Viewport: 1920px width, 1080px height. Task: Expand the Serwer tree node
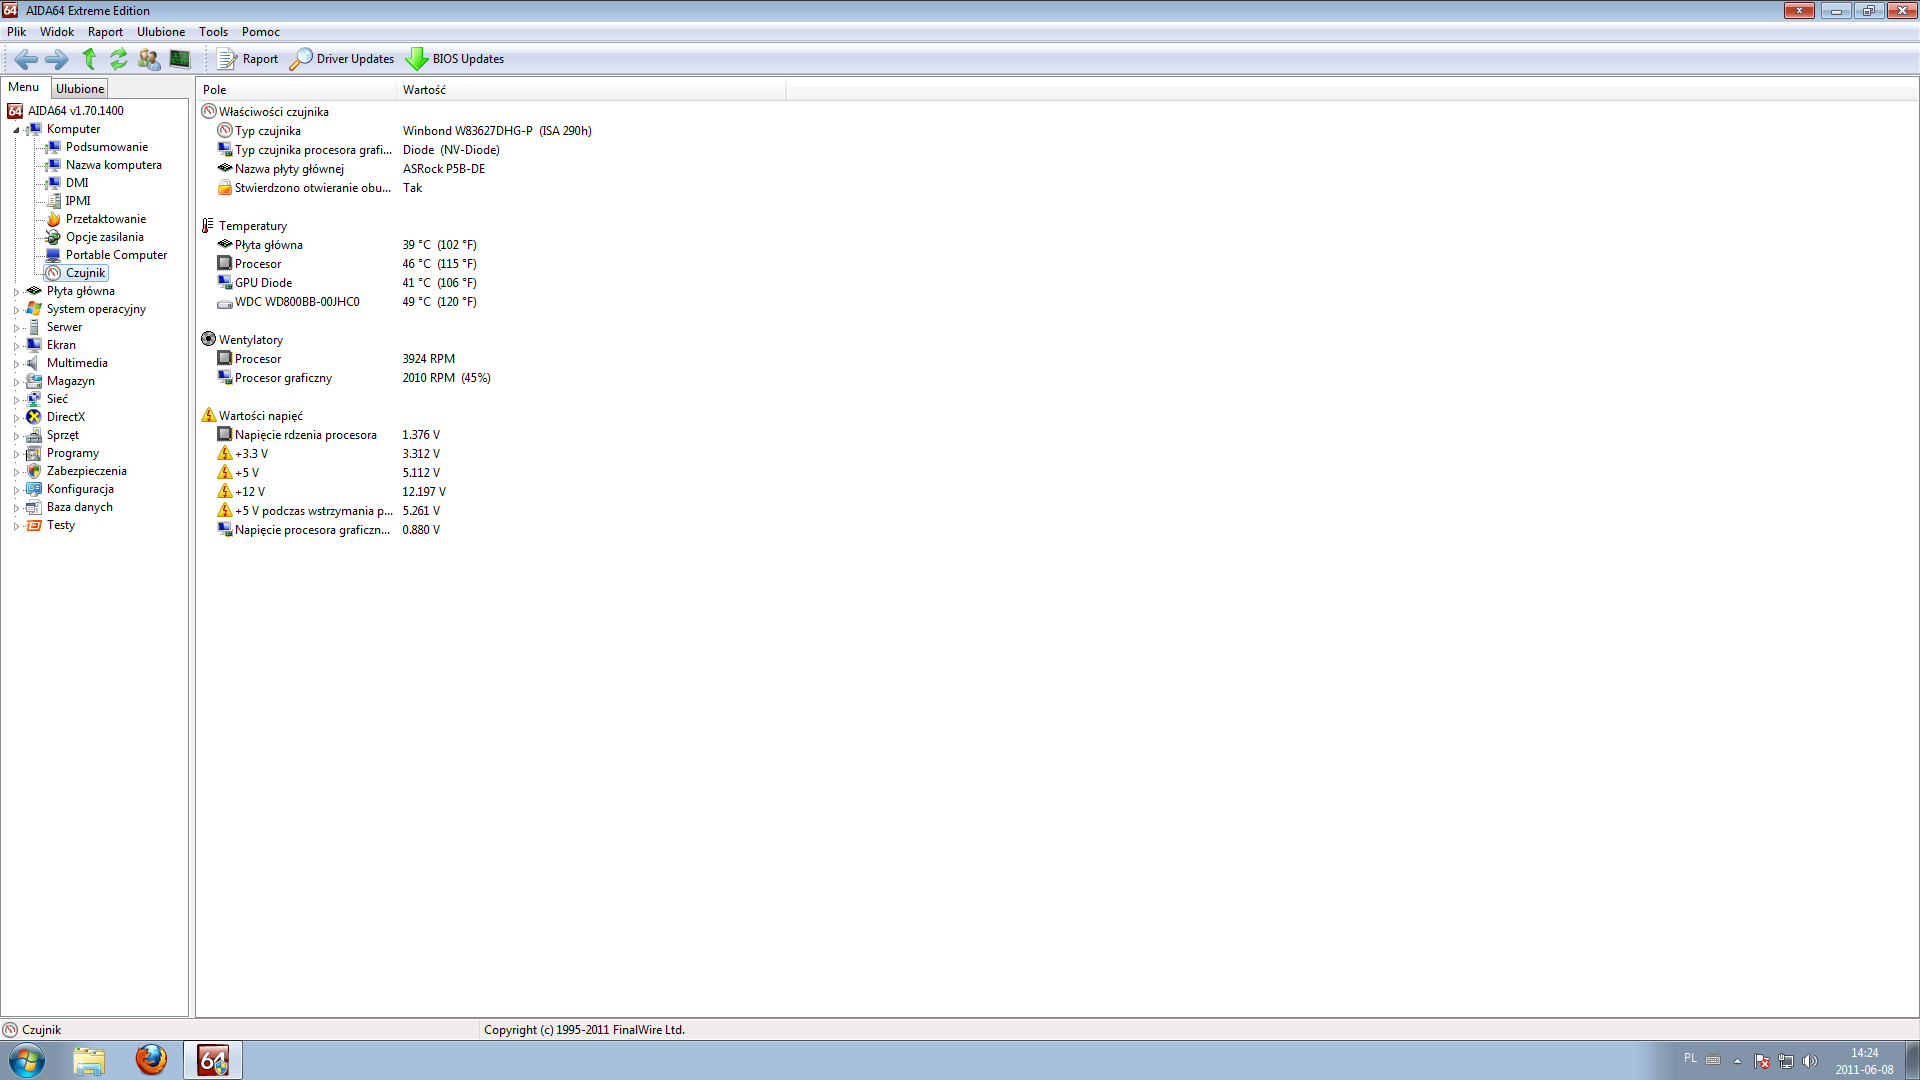pos(16,328)
